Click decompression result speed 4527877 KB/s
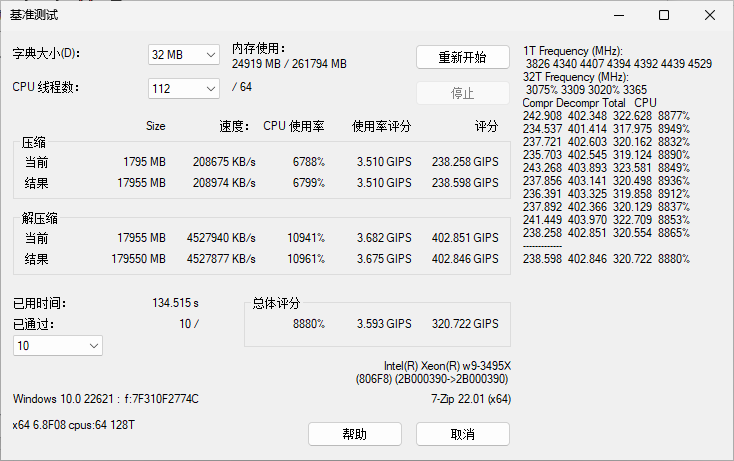The height and width of the screenshot is (461, 734). click(221, 259)
